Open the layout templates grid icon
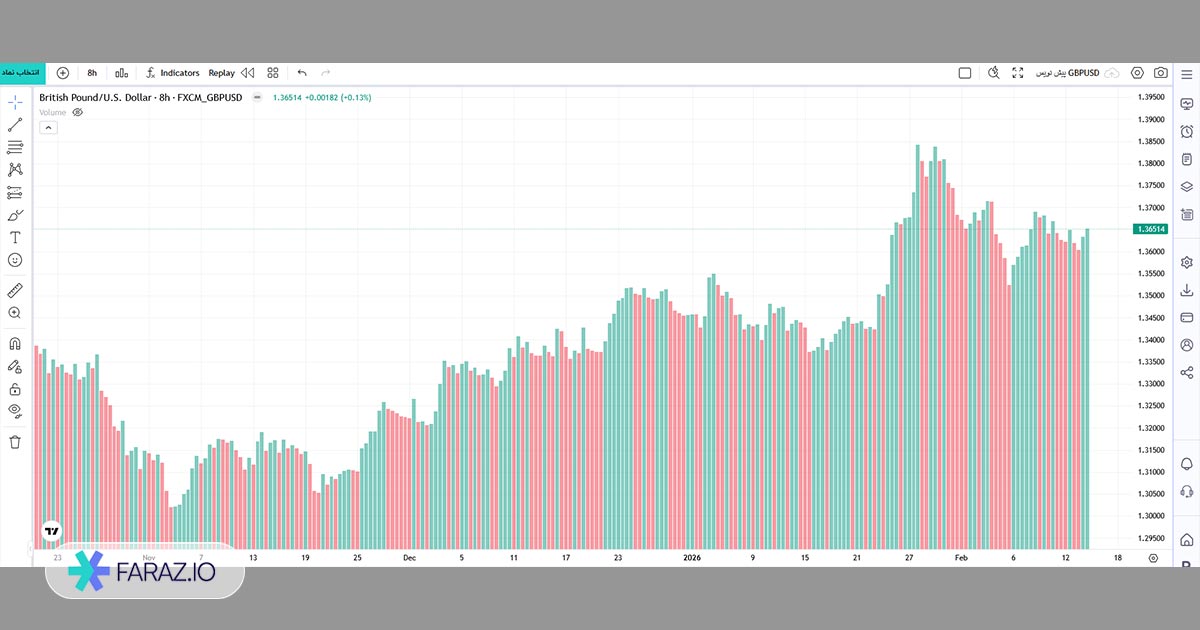This screenshot has width=1200, height=630. pyautogui.click(x=273, y=73)
